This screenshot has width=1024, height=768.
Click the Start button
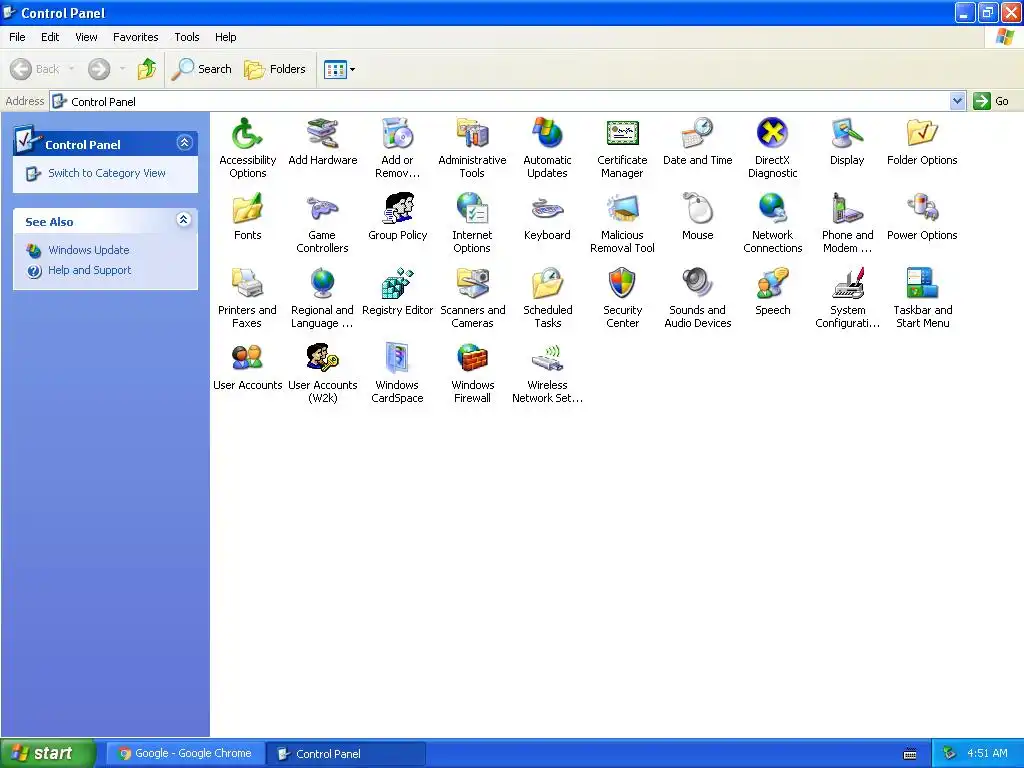point(48,753)
